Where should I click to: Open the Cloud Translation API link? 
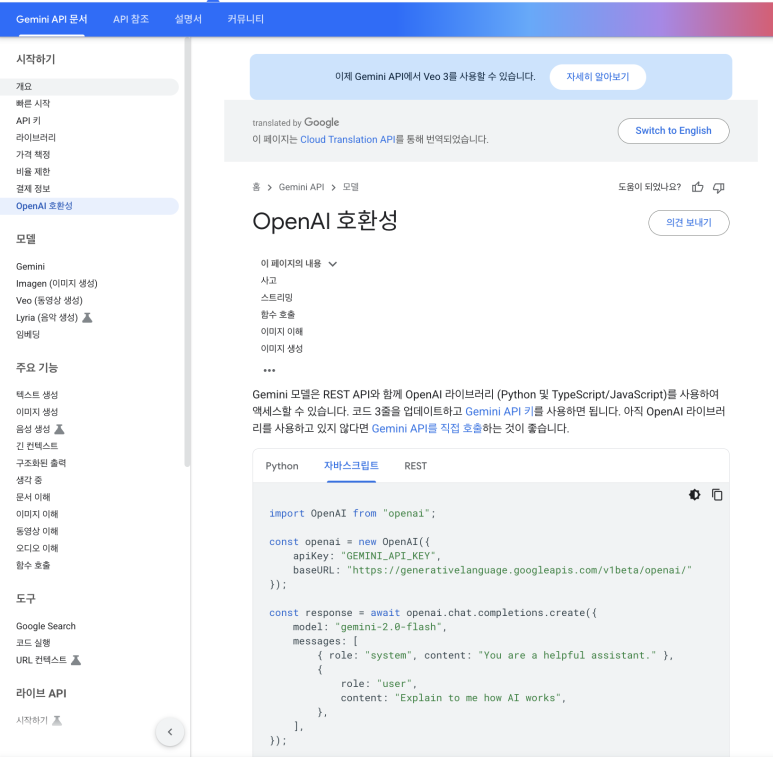[348, 139]
